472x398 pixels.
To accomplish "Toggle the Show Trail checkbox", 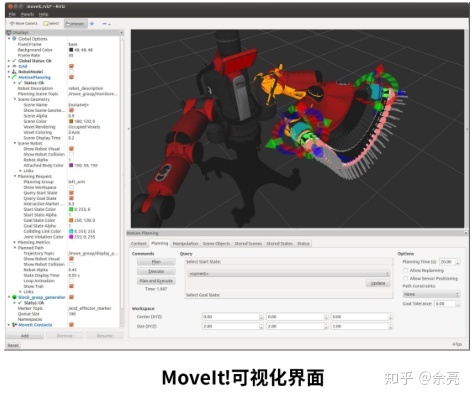I will click(71, 286).
